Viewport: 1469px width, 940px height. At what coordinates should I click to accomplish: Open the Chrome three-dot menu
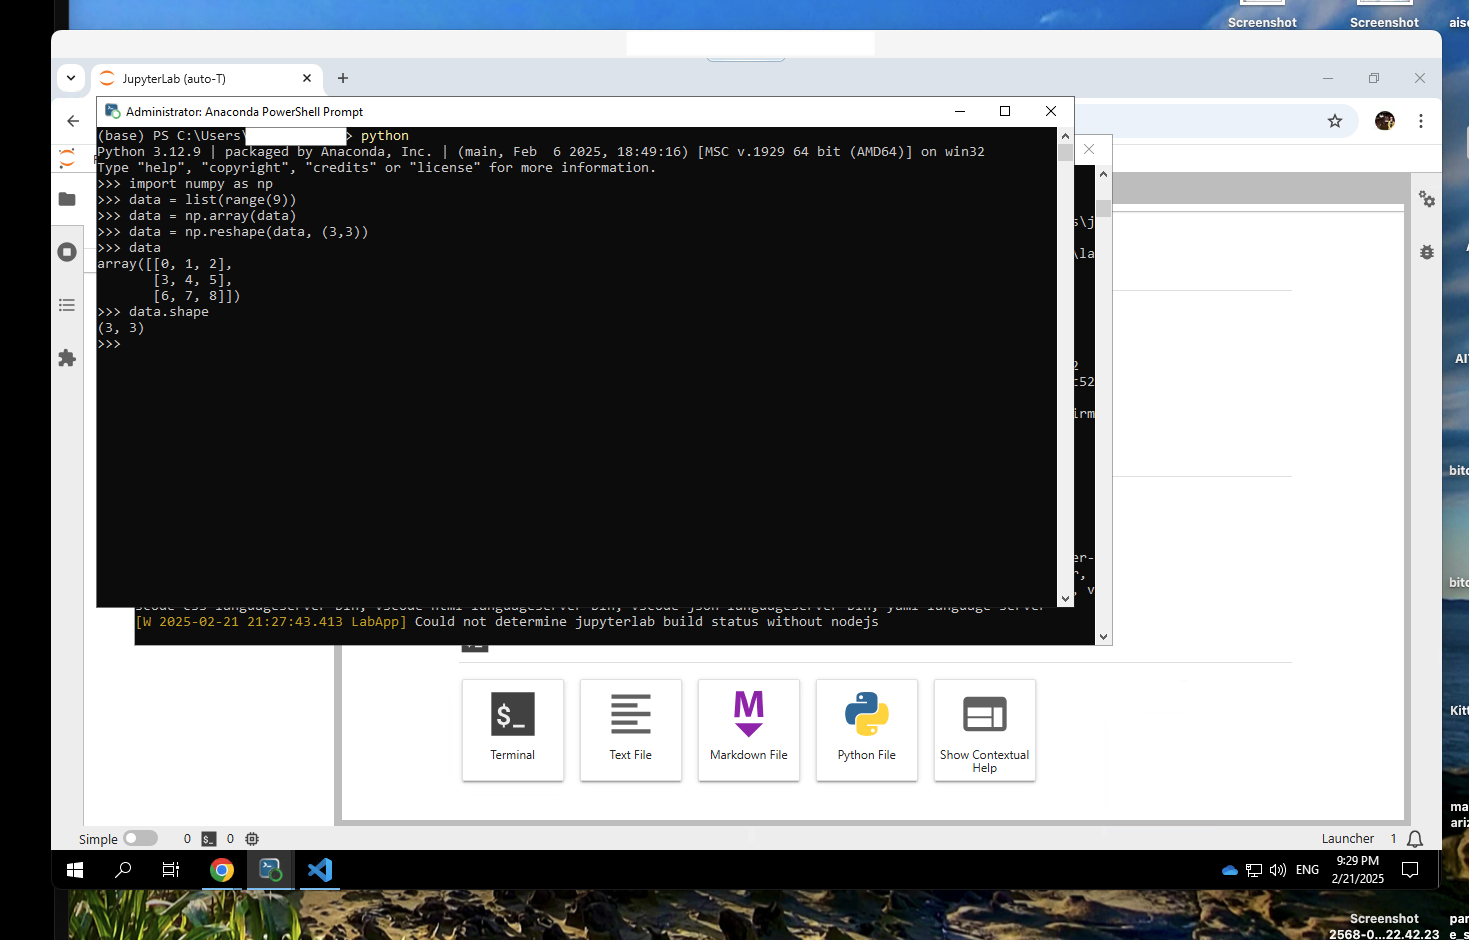coord(1421,121)
